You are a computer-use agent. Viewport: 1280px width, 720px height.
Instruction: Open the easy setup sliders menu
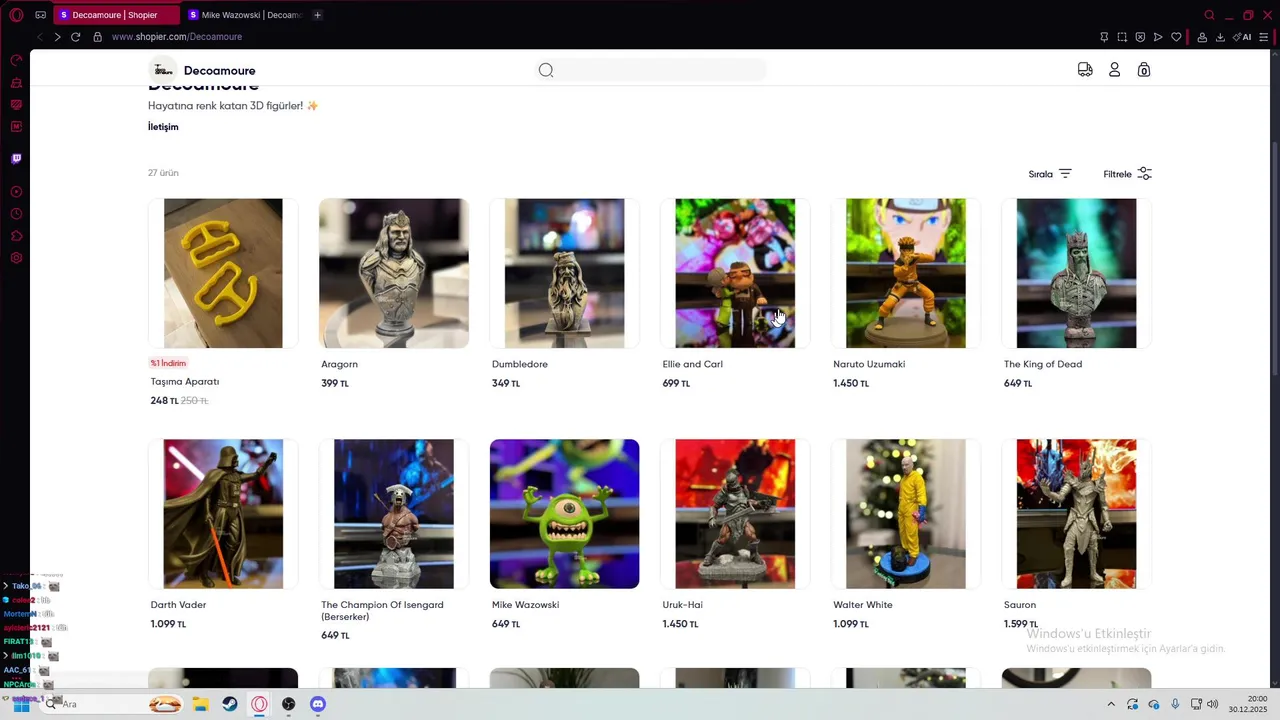click(x=1264, y=37)
